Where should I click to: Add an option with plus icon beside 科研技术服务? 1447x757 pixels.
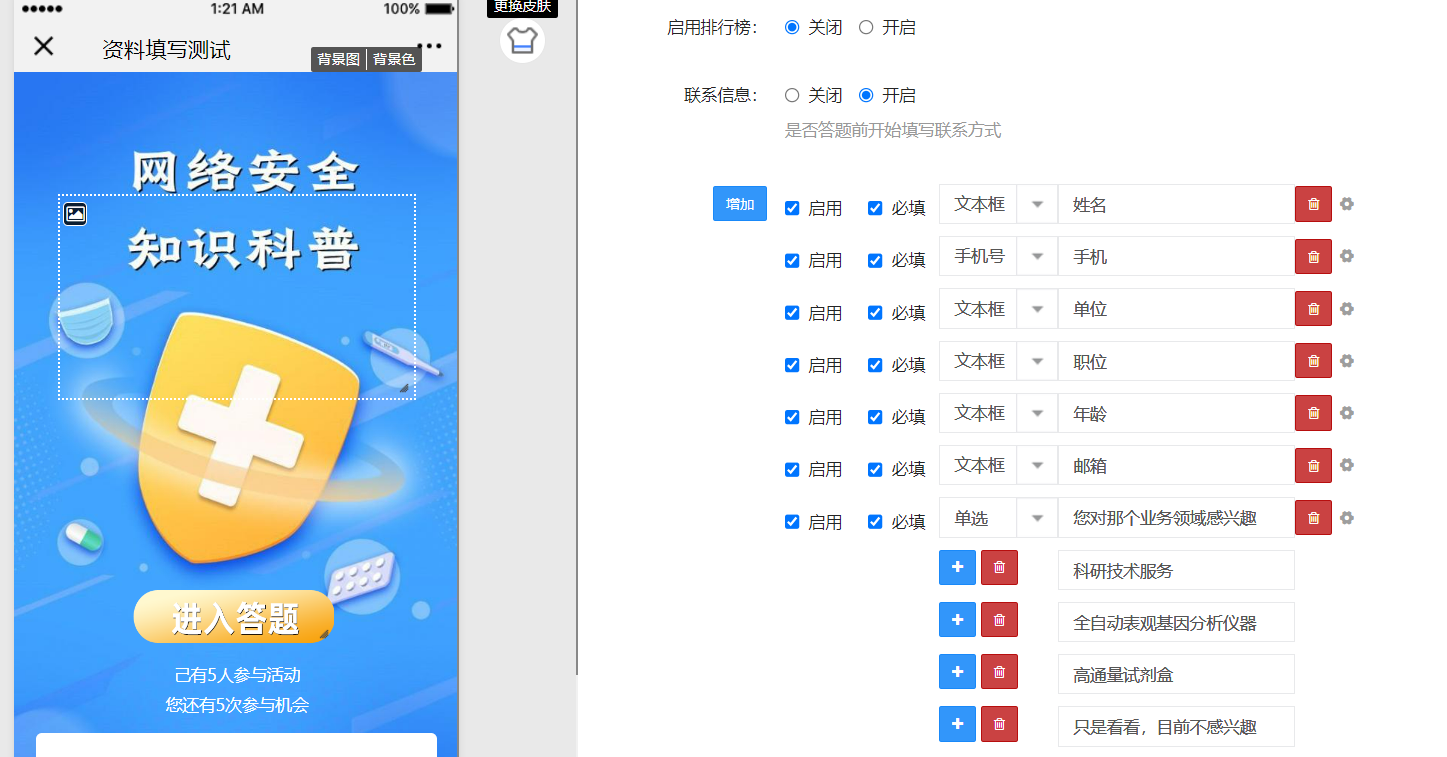tap(957, 567)
